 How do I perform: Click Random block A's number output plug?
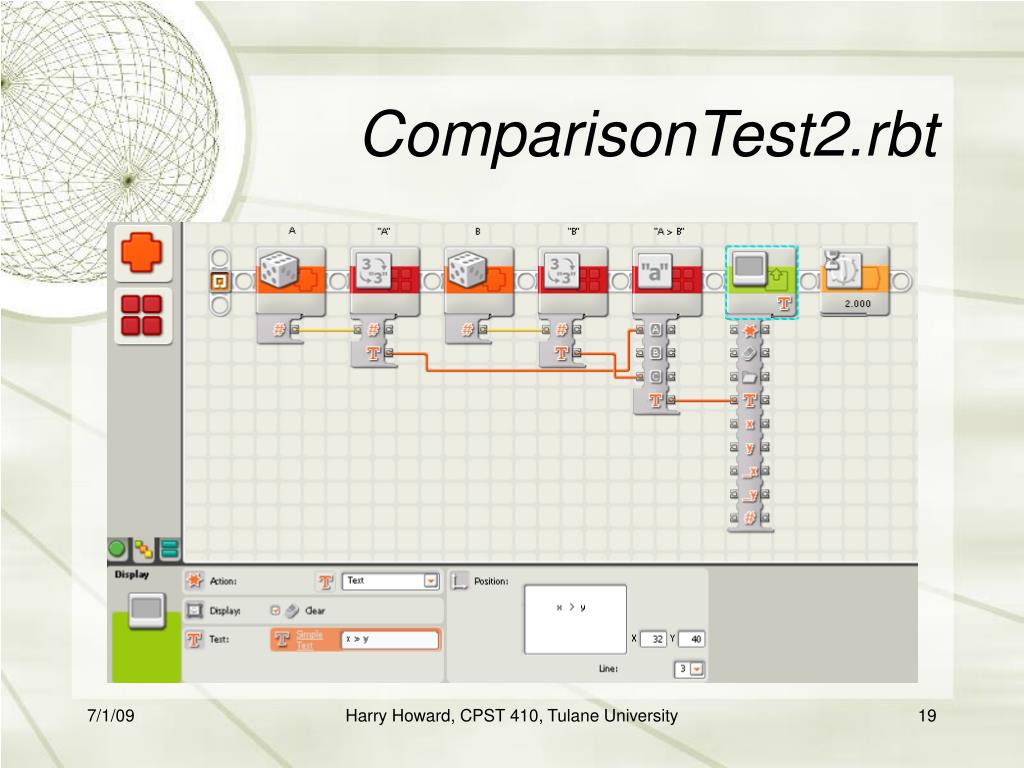(x=295, y=330)
